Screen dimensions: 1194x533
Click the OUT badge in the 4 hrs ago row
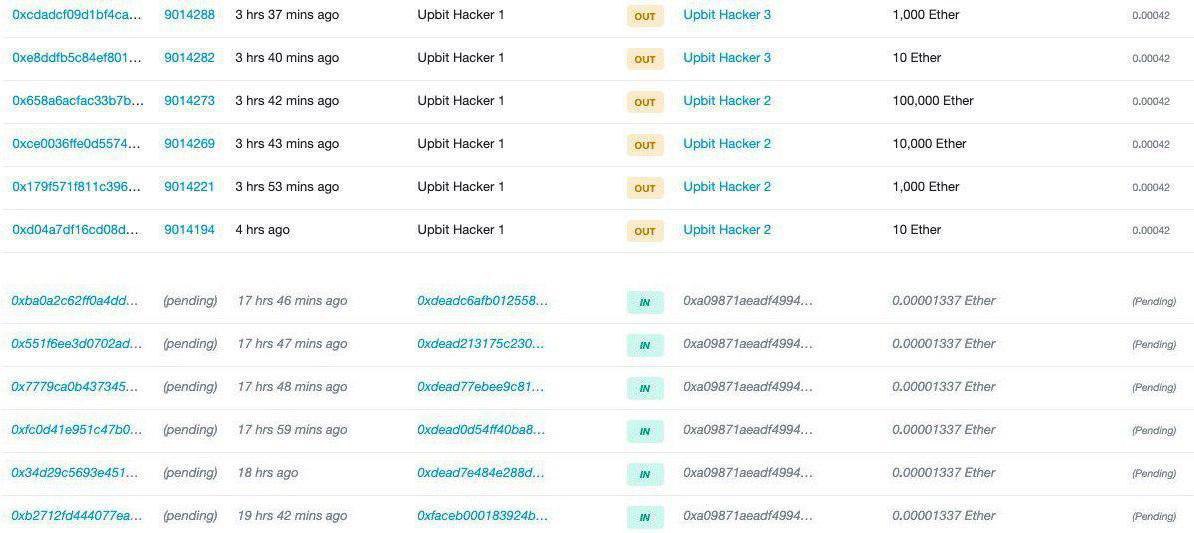[645, 231]
